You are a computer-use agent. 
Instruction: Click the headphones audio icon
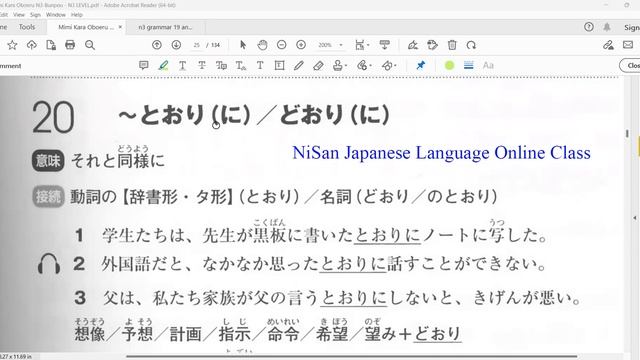(49, 263)
